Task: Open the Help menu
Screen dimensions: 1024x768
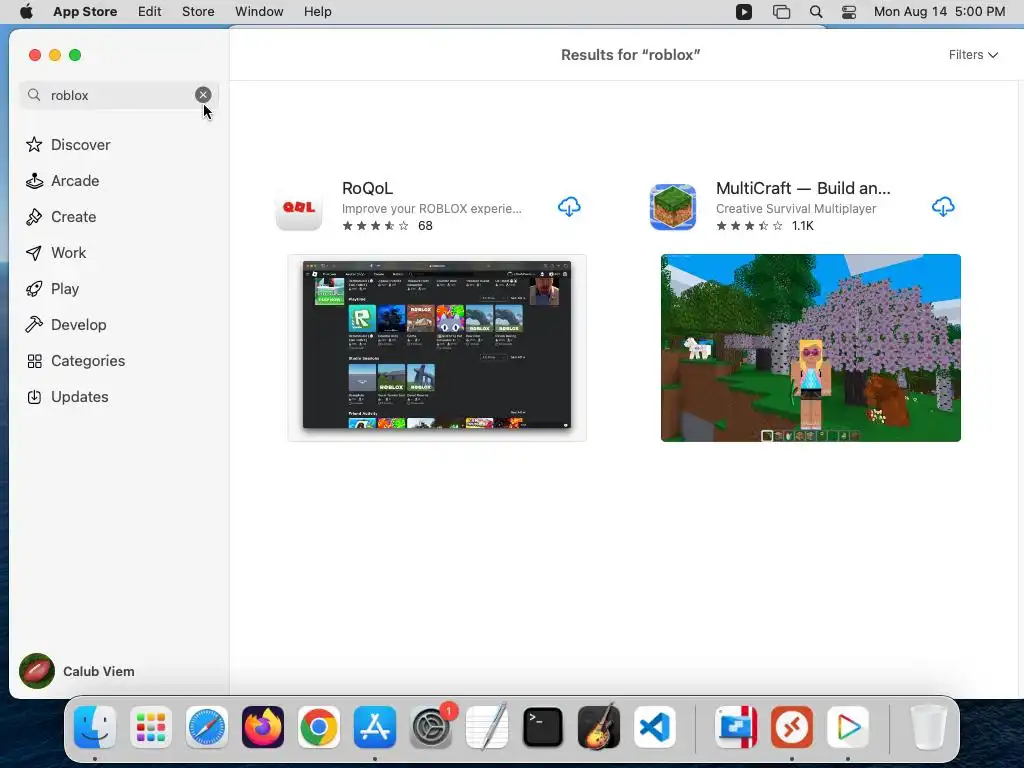Action: (317, 12)
